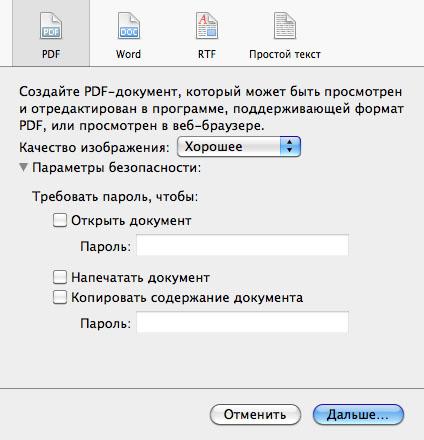
Task: Focus the password field under Копировать содержание
Action: [x=242, y=323]
